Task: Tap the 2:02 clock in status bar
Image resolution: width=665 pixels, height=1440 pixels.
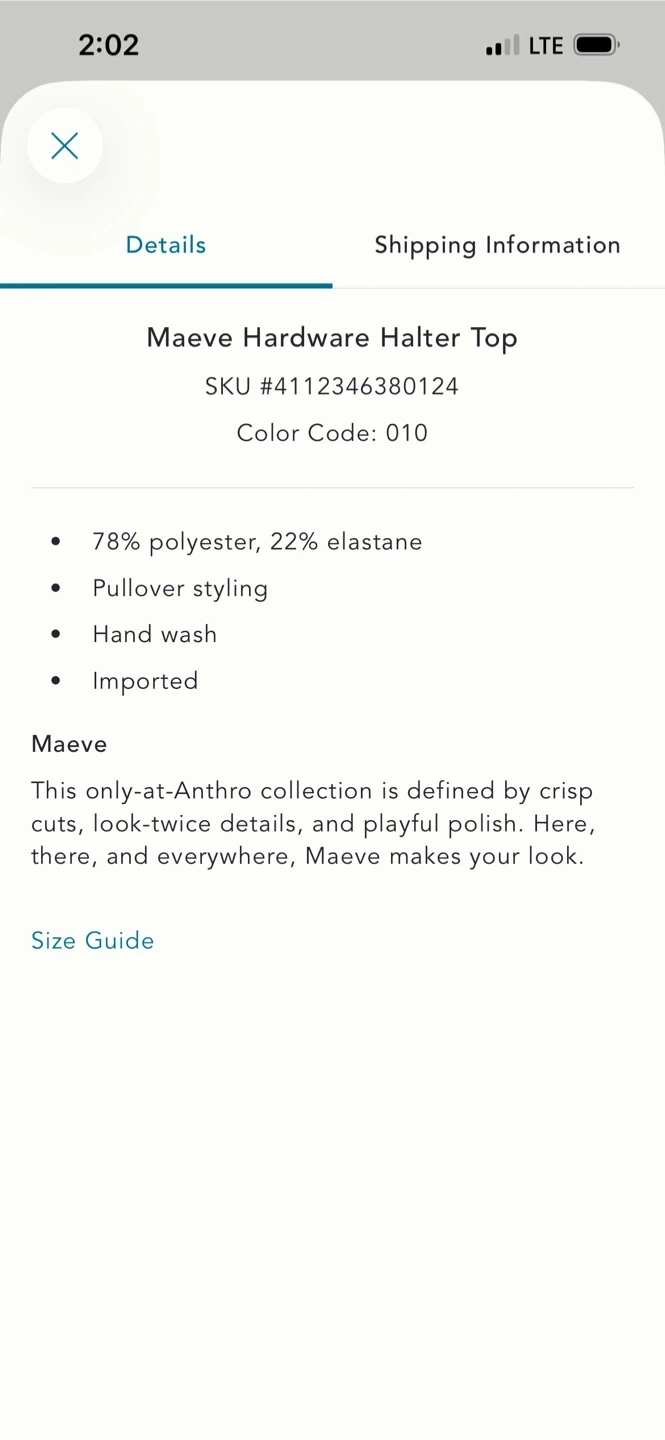Action: click(108, 45)
